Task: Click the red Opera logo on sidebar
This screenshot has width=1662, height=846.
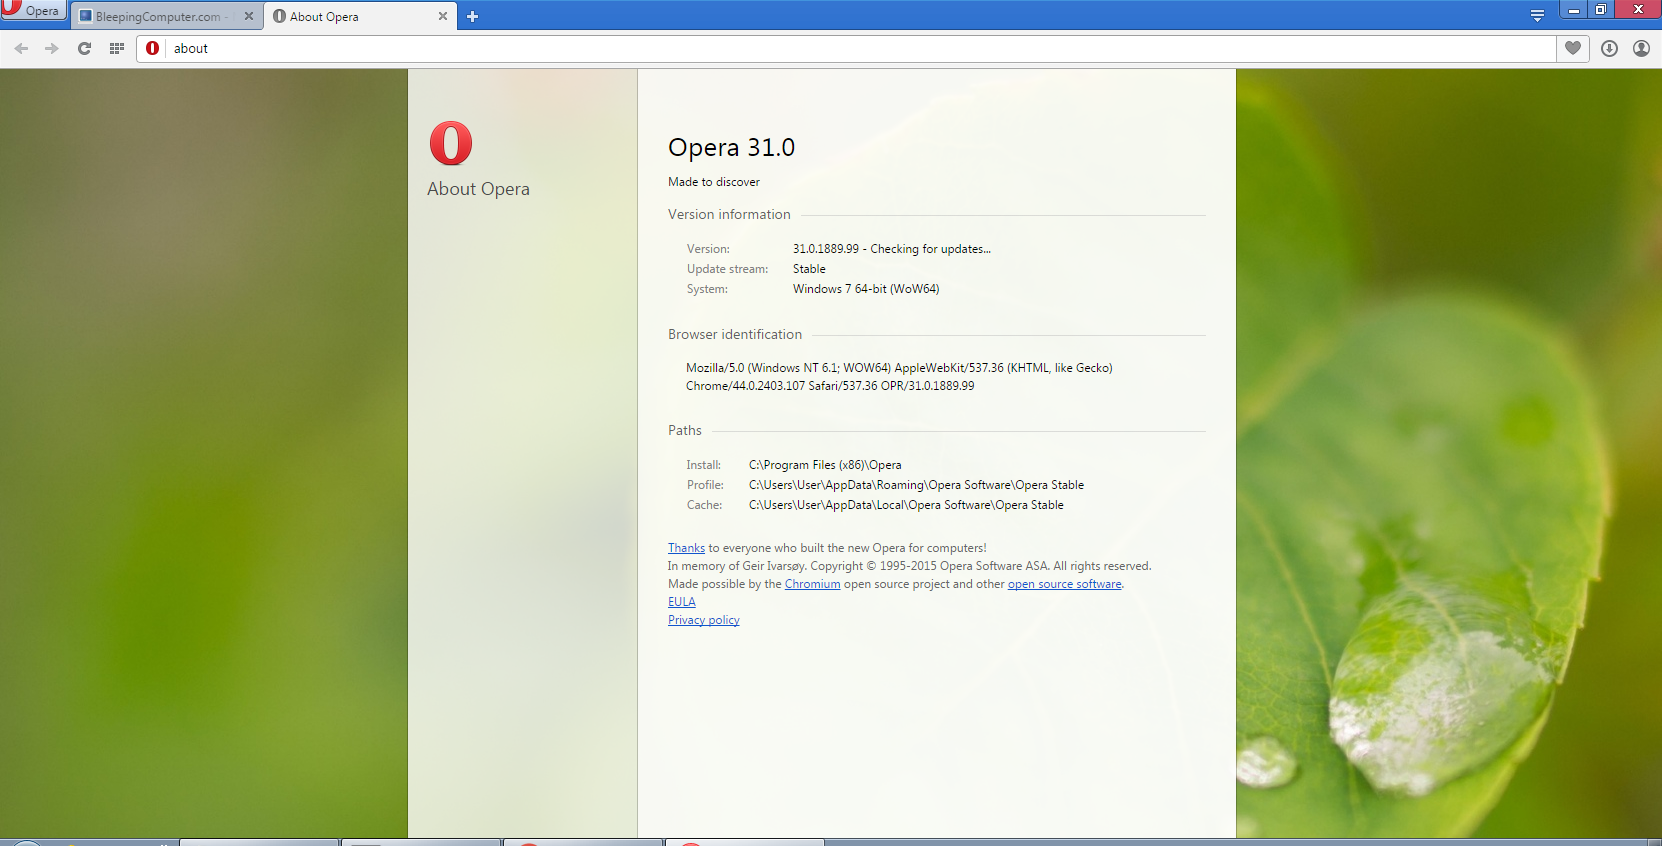Action: [x=451, y=143]
